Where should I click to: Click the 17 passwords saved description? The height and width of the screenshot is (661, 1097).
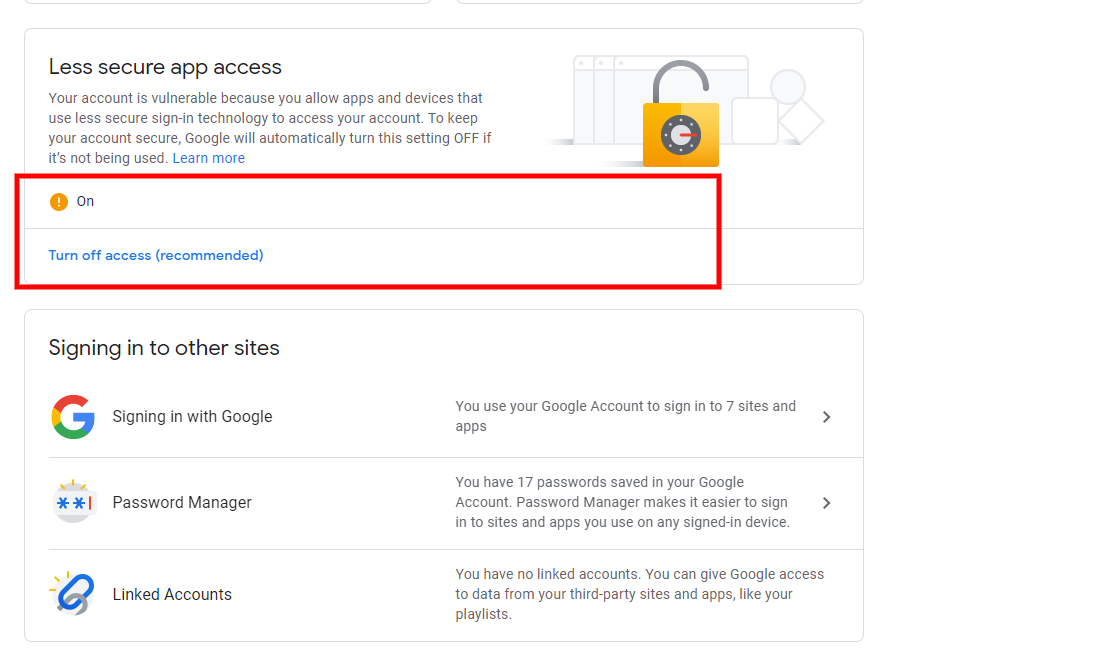pos(623,502)
